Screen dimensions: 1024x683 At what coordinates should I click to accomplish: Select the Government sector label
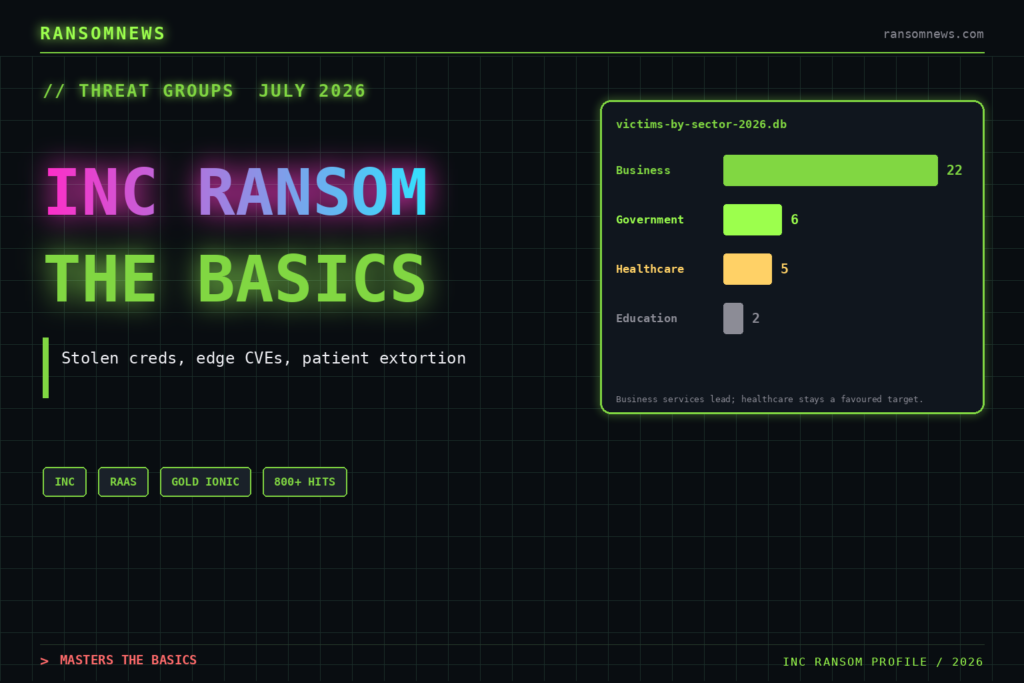point(650,219)
